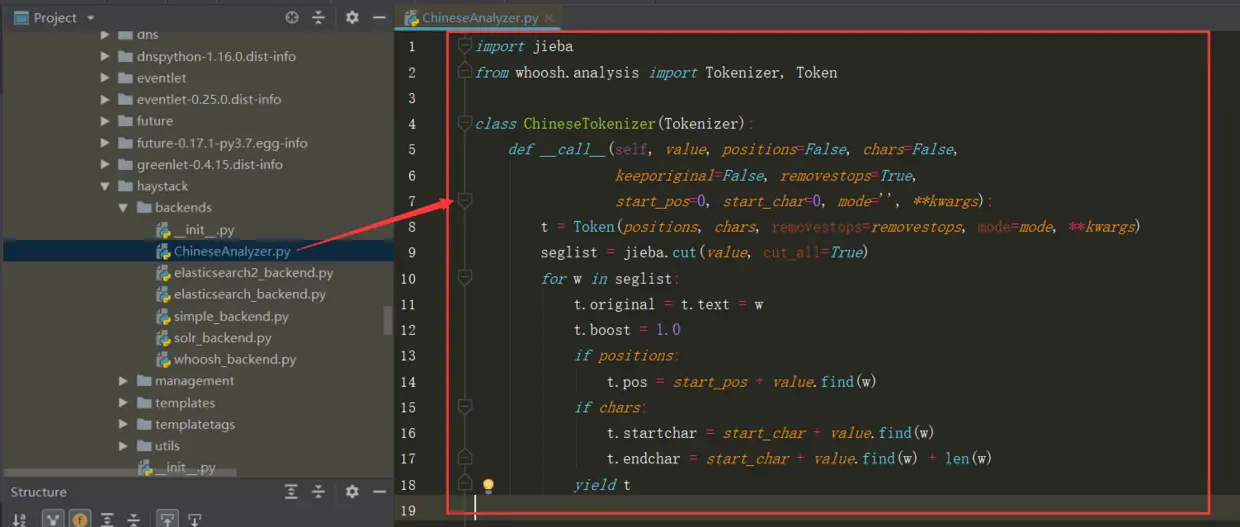Click 'import jieba' on line 1
1240x527 pixels.
[x=524, y=46]
